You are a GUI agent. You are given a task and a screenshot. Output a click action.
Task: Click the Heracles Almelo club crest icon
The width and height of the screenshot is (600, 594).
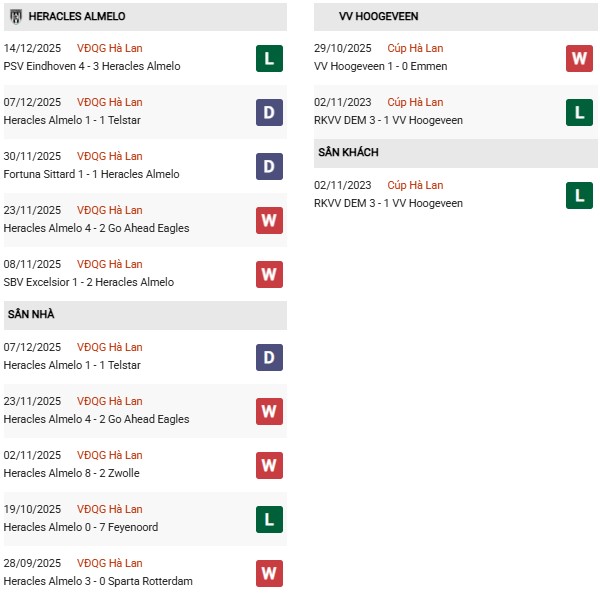[x=16, y=17]
